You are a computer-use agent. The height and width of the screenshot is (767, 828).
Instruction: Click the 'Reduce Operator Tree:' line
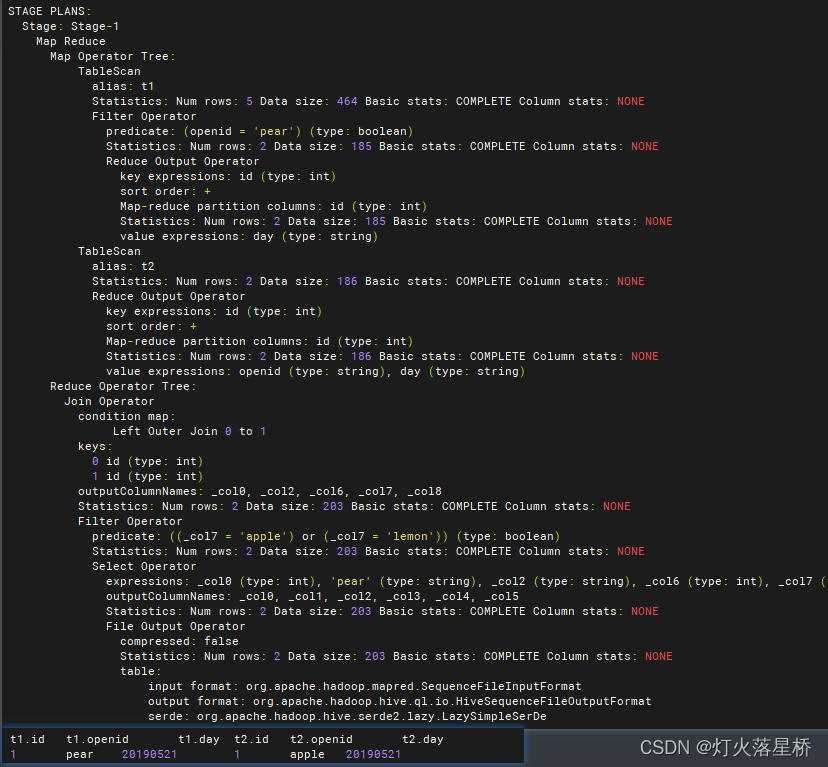[123, 386]
